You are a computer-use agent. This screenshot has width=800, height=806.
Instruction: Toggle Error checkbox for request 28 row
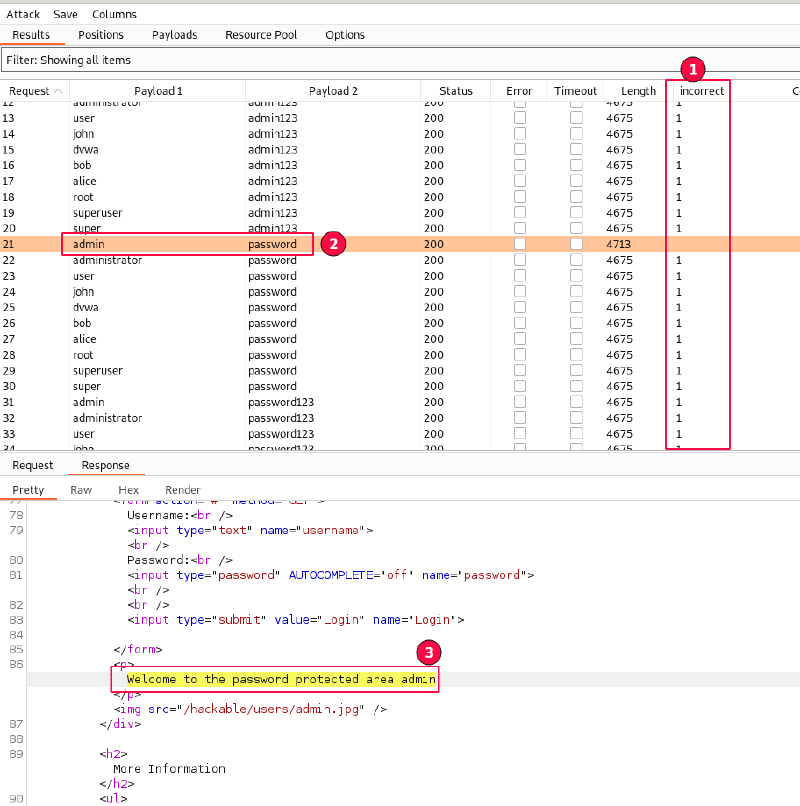(x=519, y=355)
